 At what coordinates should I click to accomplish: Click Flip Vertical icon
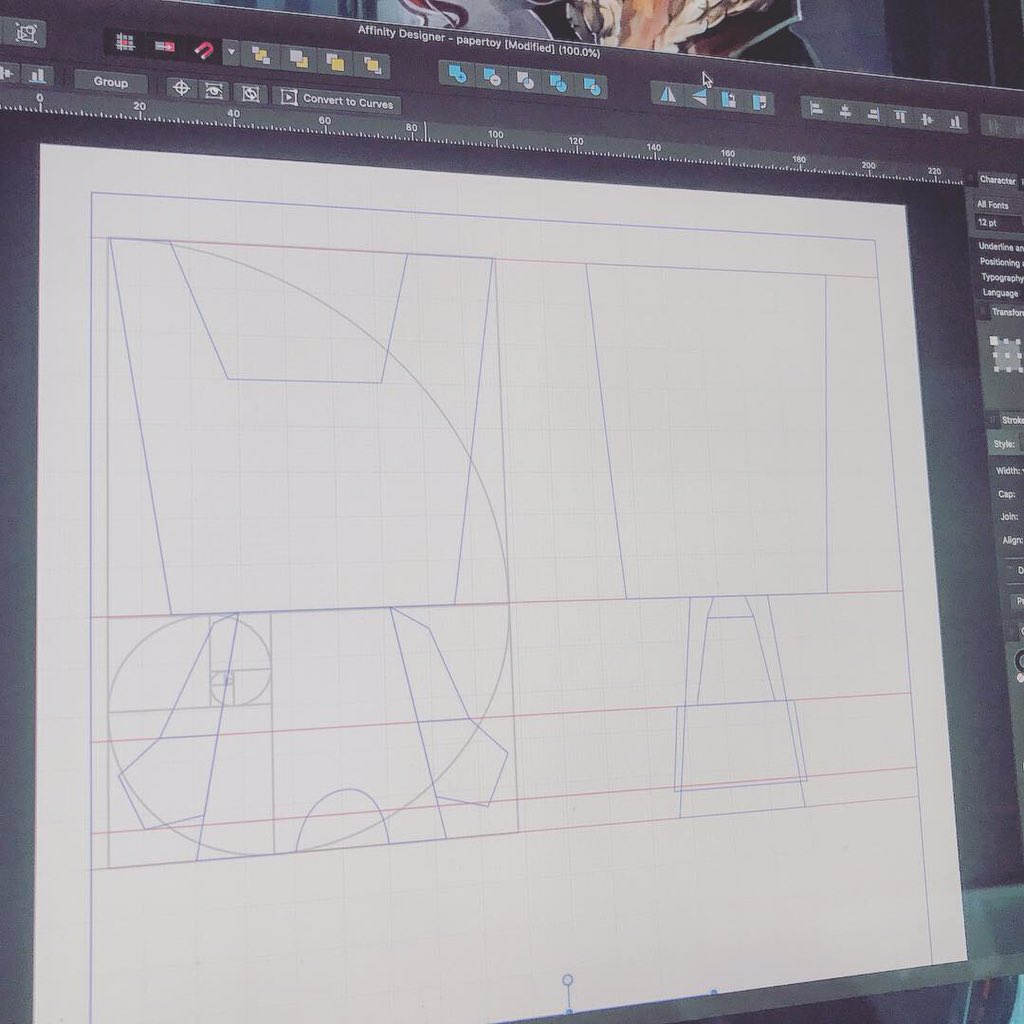point(699,97)
